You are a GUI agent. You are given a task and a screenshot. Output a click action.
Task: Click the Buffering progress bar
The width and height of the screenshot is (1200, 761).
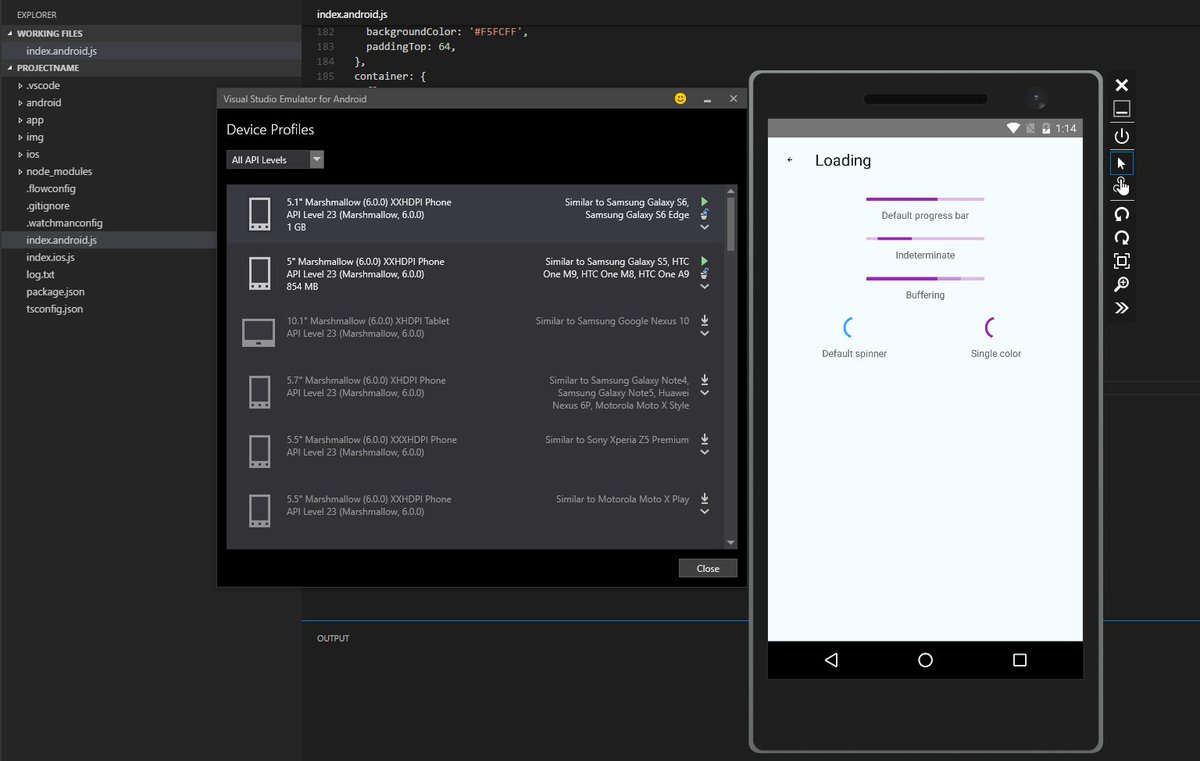coord(925,278)
